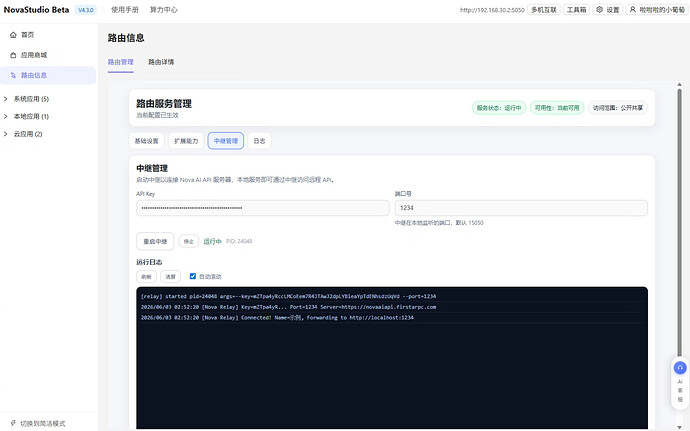Click the scrollbar up arrow
This screenshot has height=431, width=690.
(679, 84)
